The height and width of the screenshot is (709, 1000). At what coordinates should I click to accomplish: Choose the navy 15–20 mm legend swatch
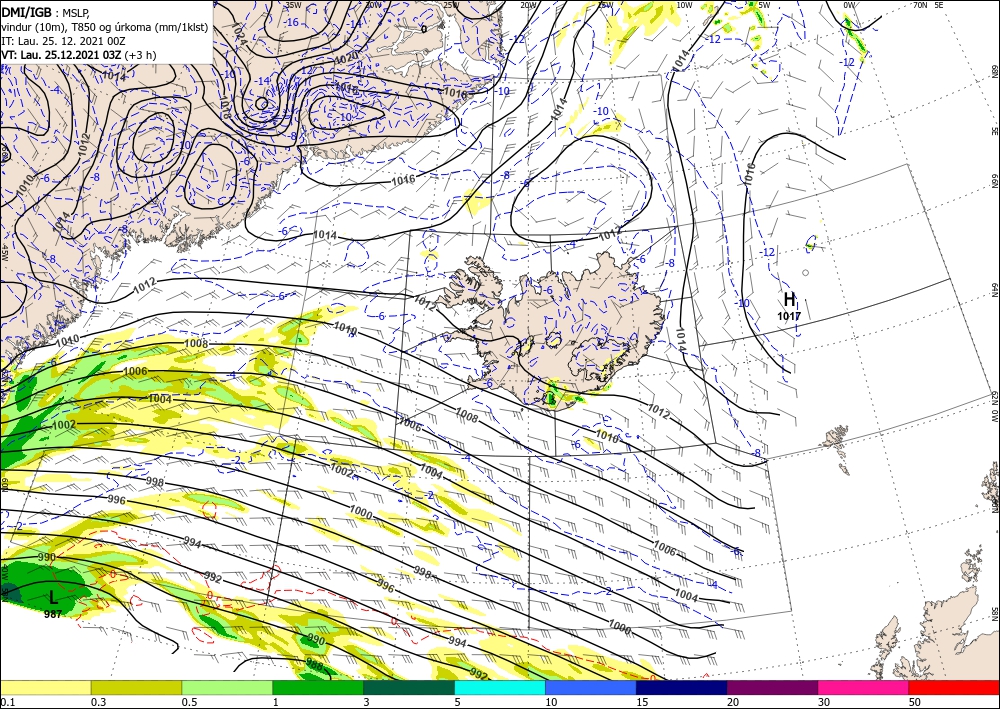tap(682, 687)
